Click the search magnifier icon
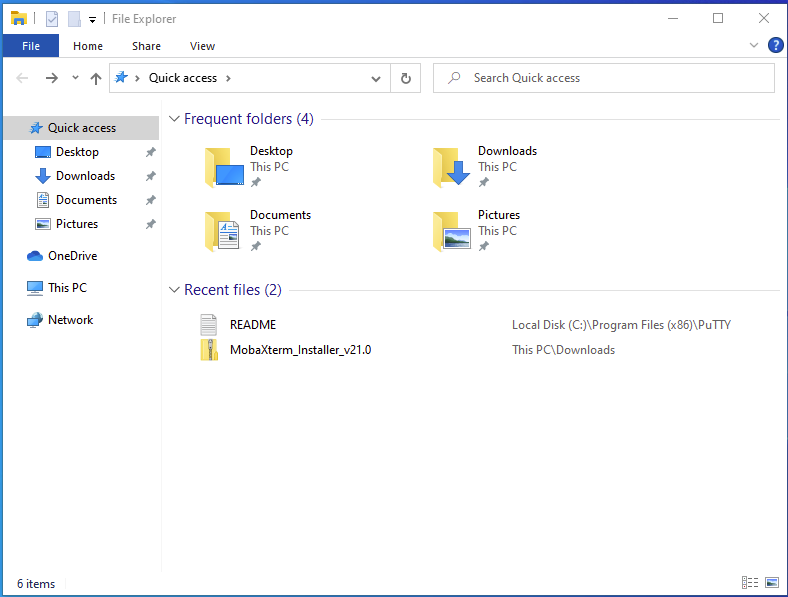Screen dimensions: 788x597 tap(454, 78)
